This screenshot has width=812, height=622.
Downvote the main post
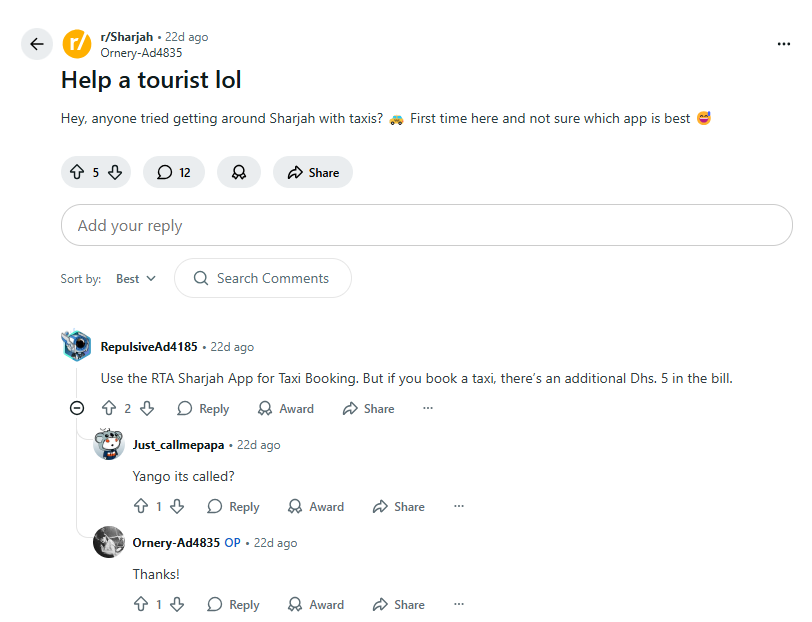115,172
